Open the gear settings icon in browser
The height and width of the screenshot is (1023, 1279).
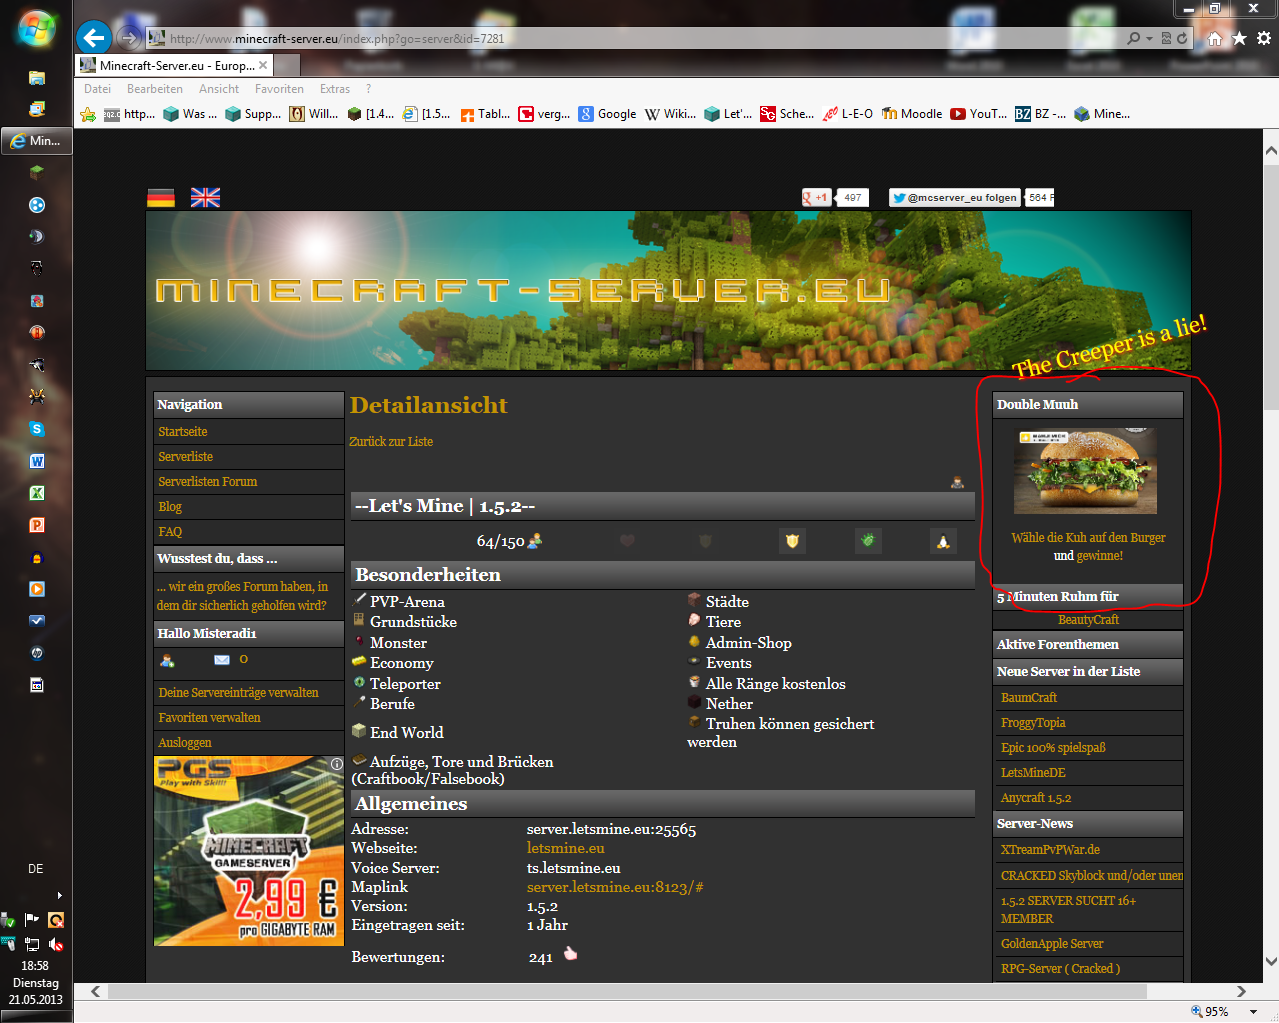[1264, 38]
